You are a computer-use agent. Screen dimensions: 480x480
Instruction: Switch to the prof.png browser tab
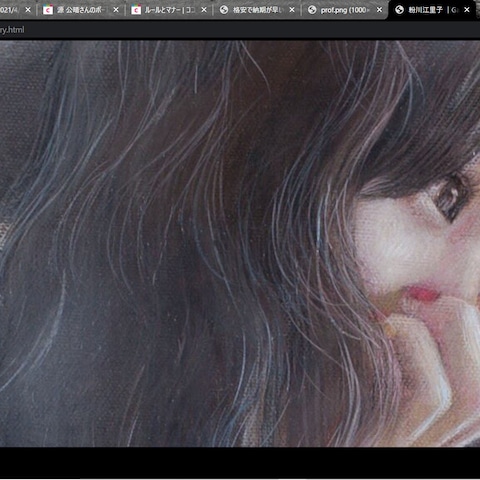coord(344,10)
